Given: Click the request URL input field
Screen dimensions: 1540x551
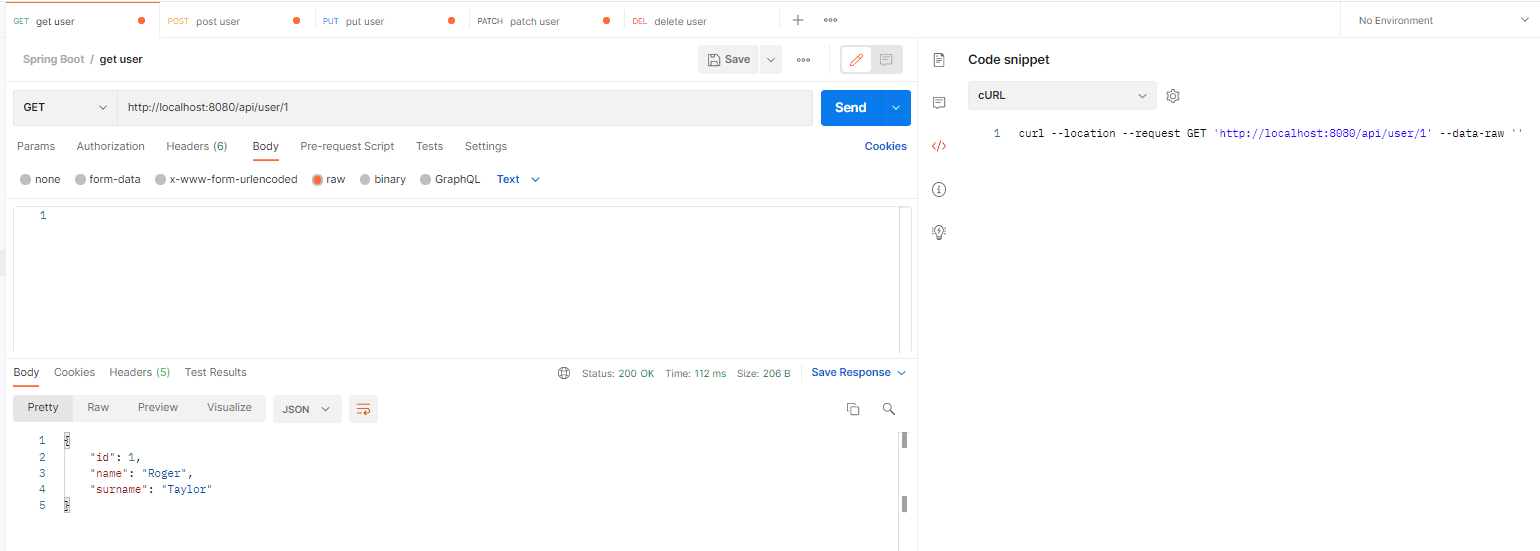Looking at the screenshot, I should [465, 108].
